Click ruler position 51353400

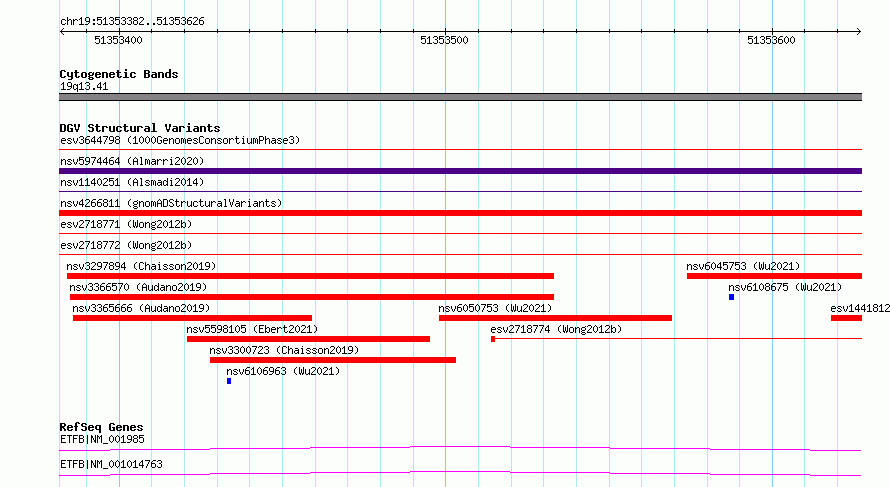coord(119,40)
